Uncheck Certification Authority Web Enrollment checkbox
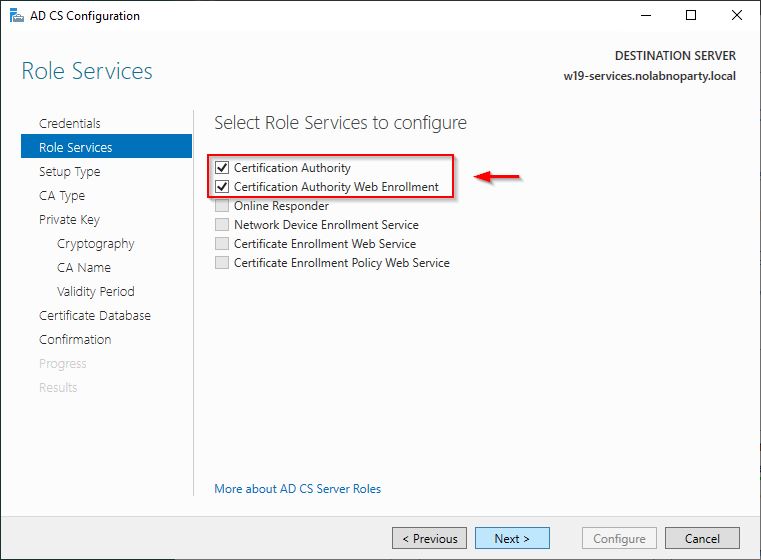Image resolution: width=761 pixels, height=560 pixels. (222, 187)
